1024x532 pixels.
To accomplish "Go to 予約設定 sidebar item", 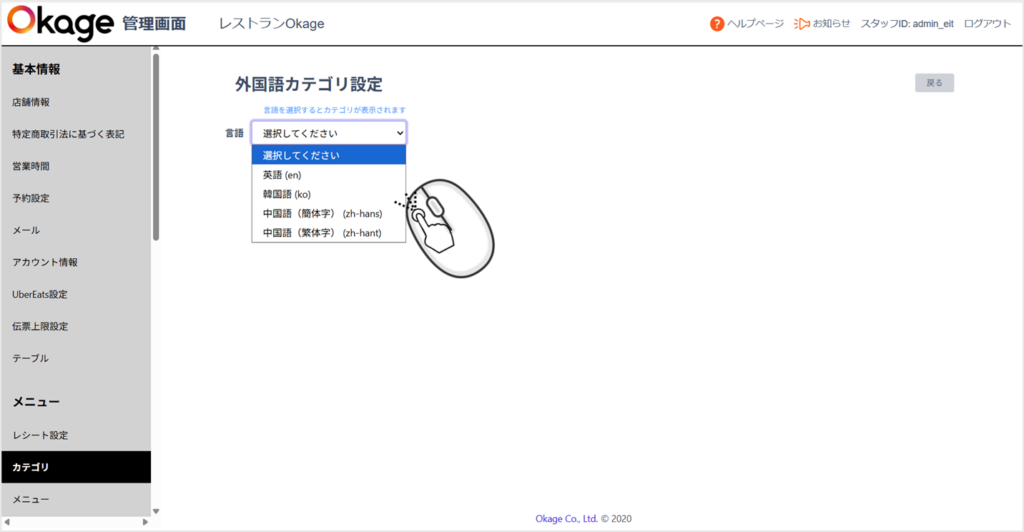I will tap(31, 198).
